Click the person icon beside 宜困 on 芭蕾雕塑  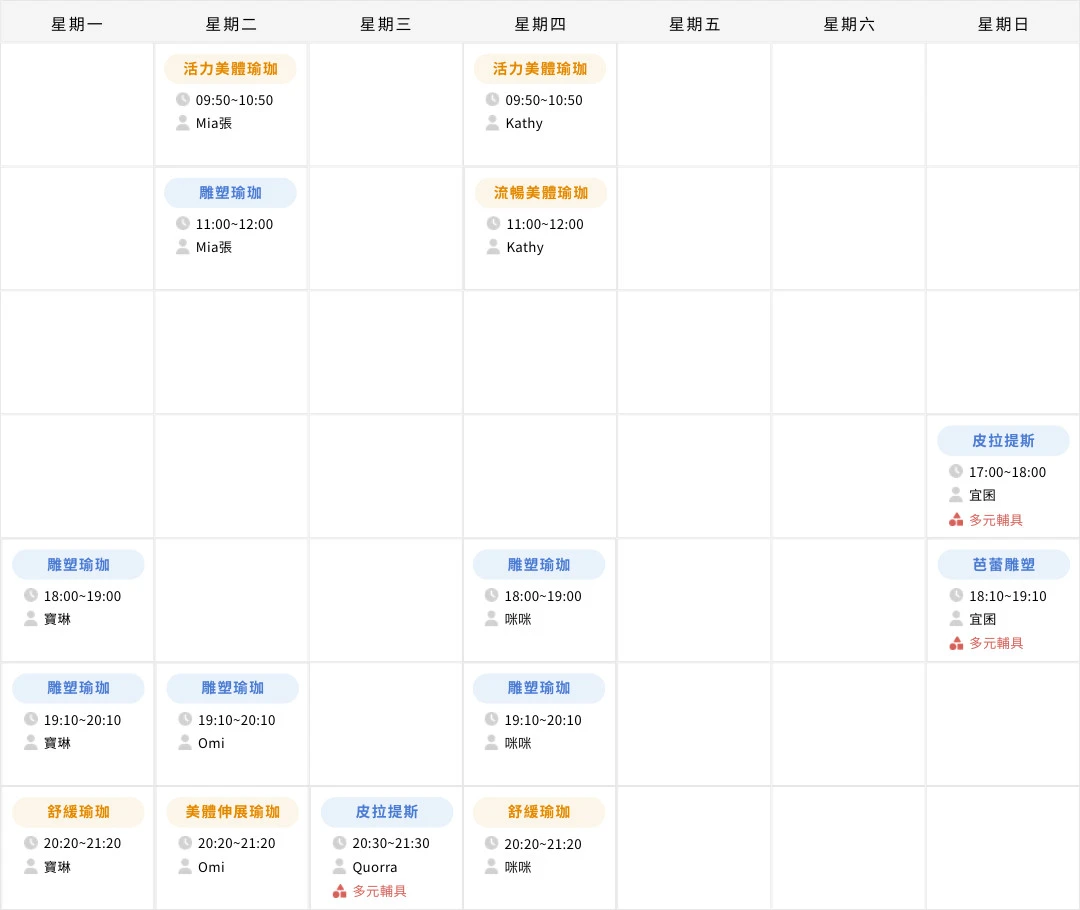tap(957, 619)
